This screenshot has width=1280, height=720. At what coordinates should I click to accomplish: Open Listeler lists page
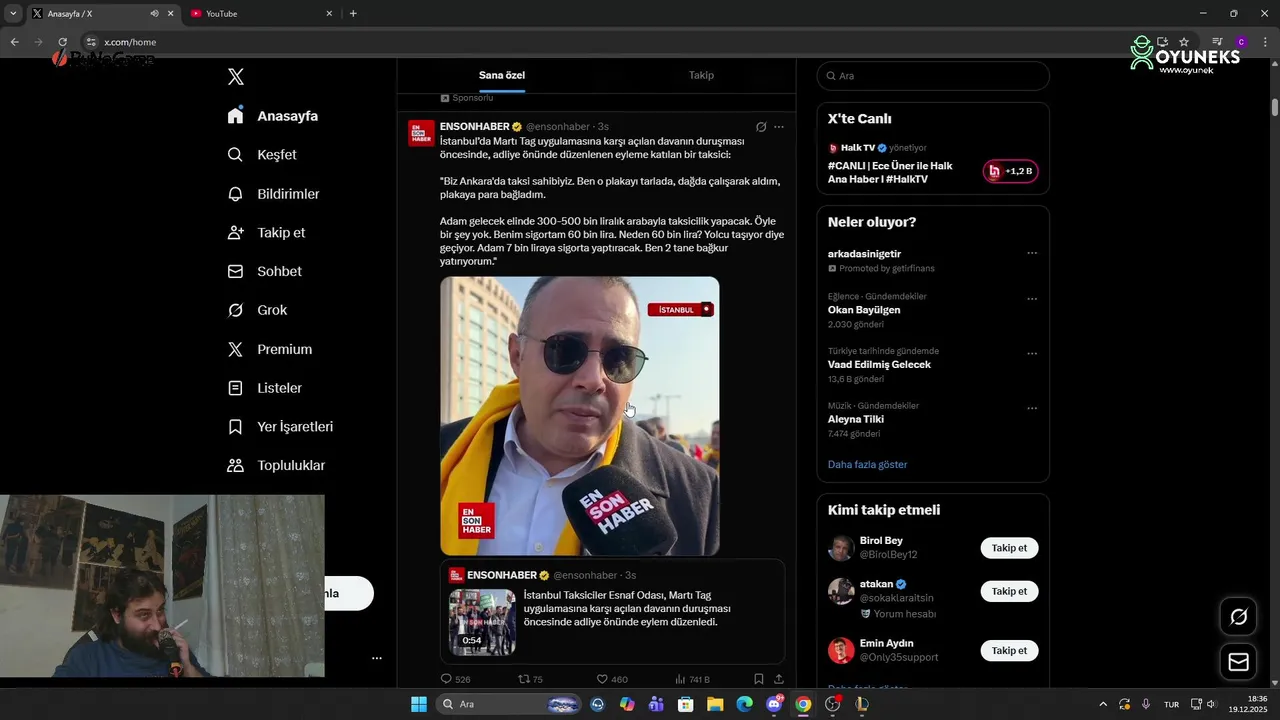click(x=264, y=388)
